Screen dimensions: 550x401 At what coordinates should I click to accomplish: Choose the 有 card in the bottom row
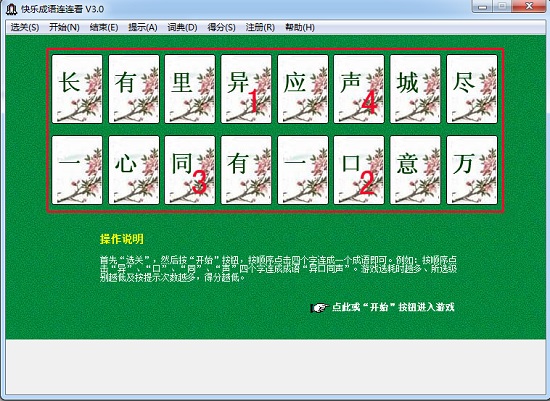pos(246,170)
